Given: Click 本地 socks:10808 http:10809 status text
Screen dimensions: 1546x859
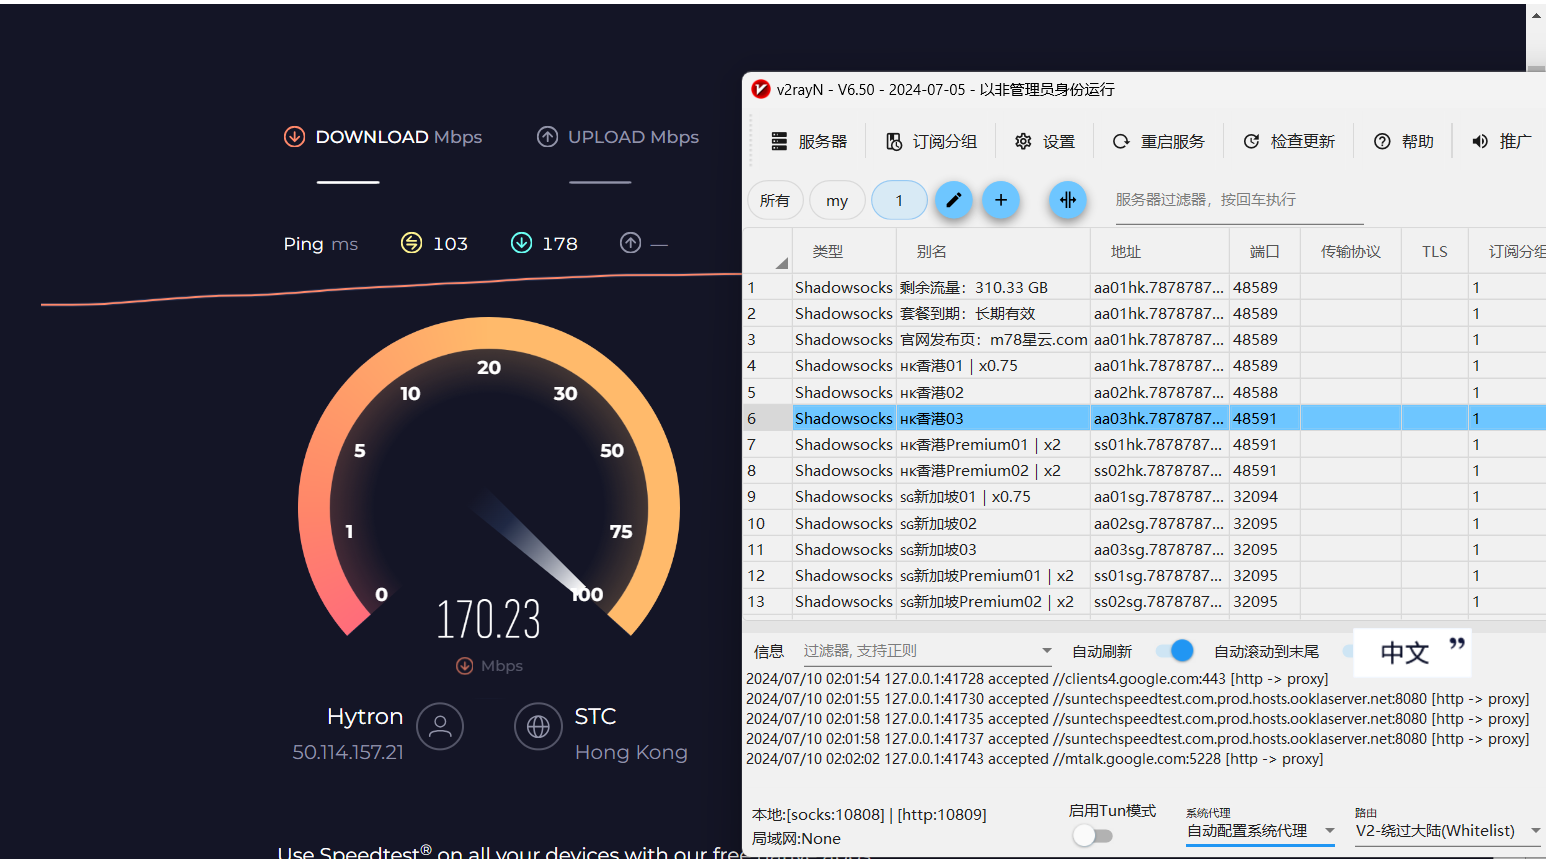Looking at the screenshot, I should (869, 815).
